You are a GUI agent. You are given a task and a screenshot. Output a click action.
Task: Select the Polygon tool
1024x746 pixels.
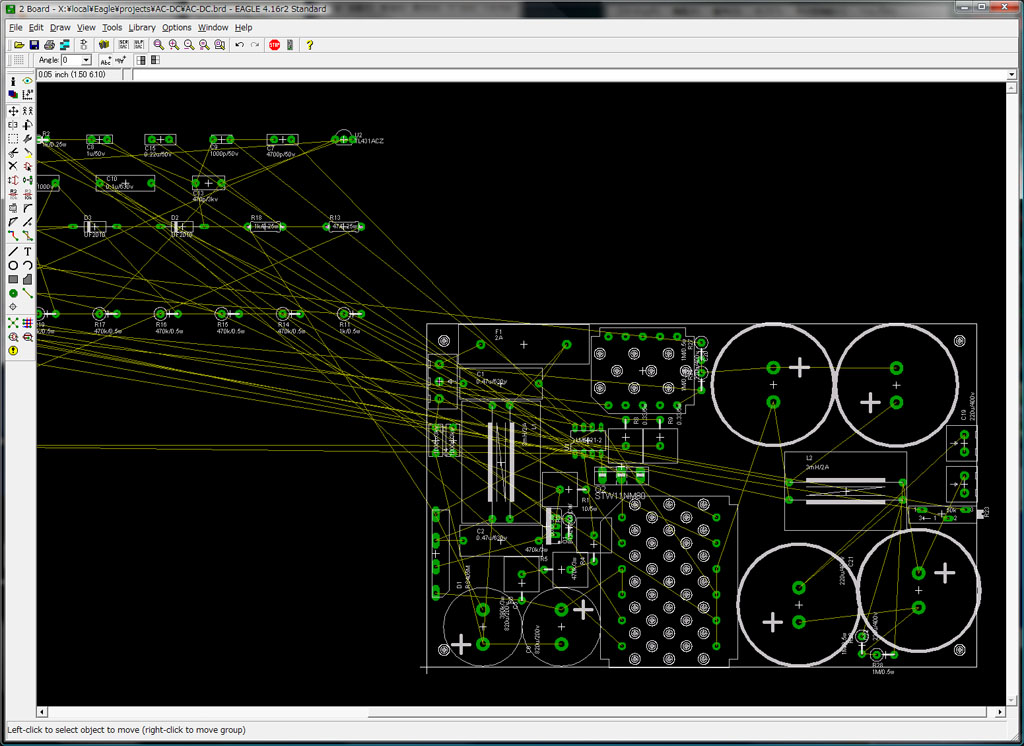(x=27, y=279)
